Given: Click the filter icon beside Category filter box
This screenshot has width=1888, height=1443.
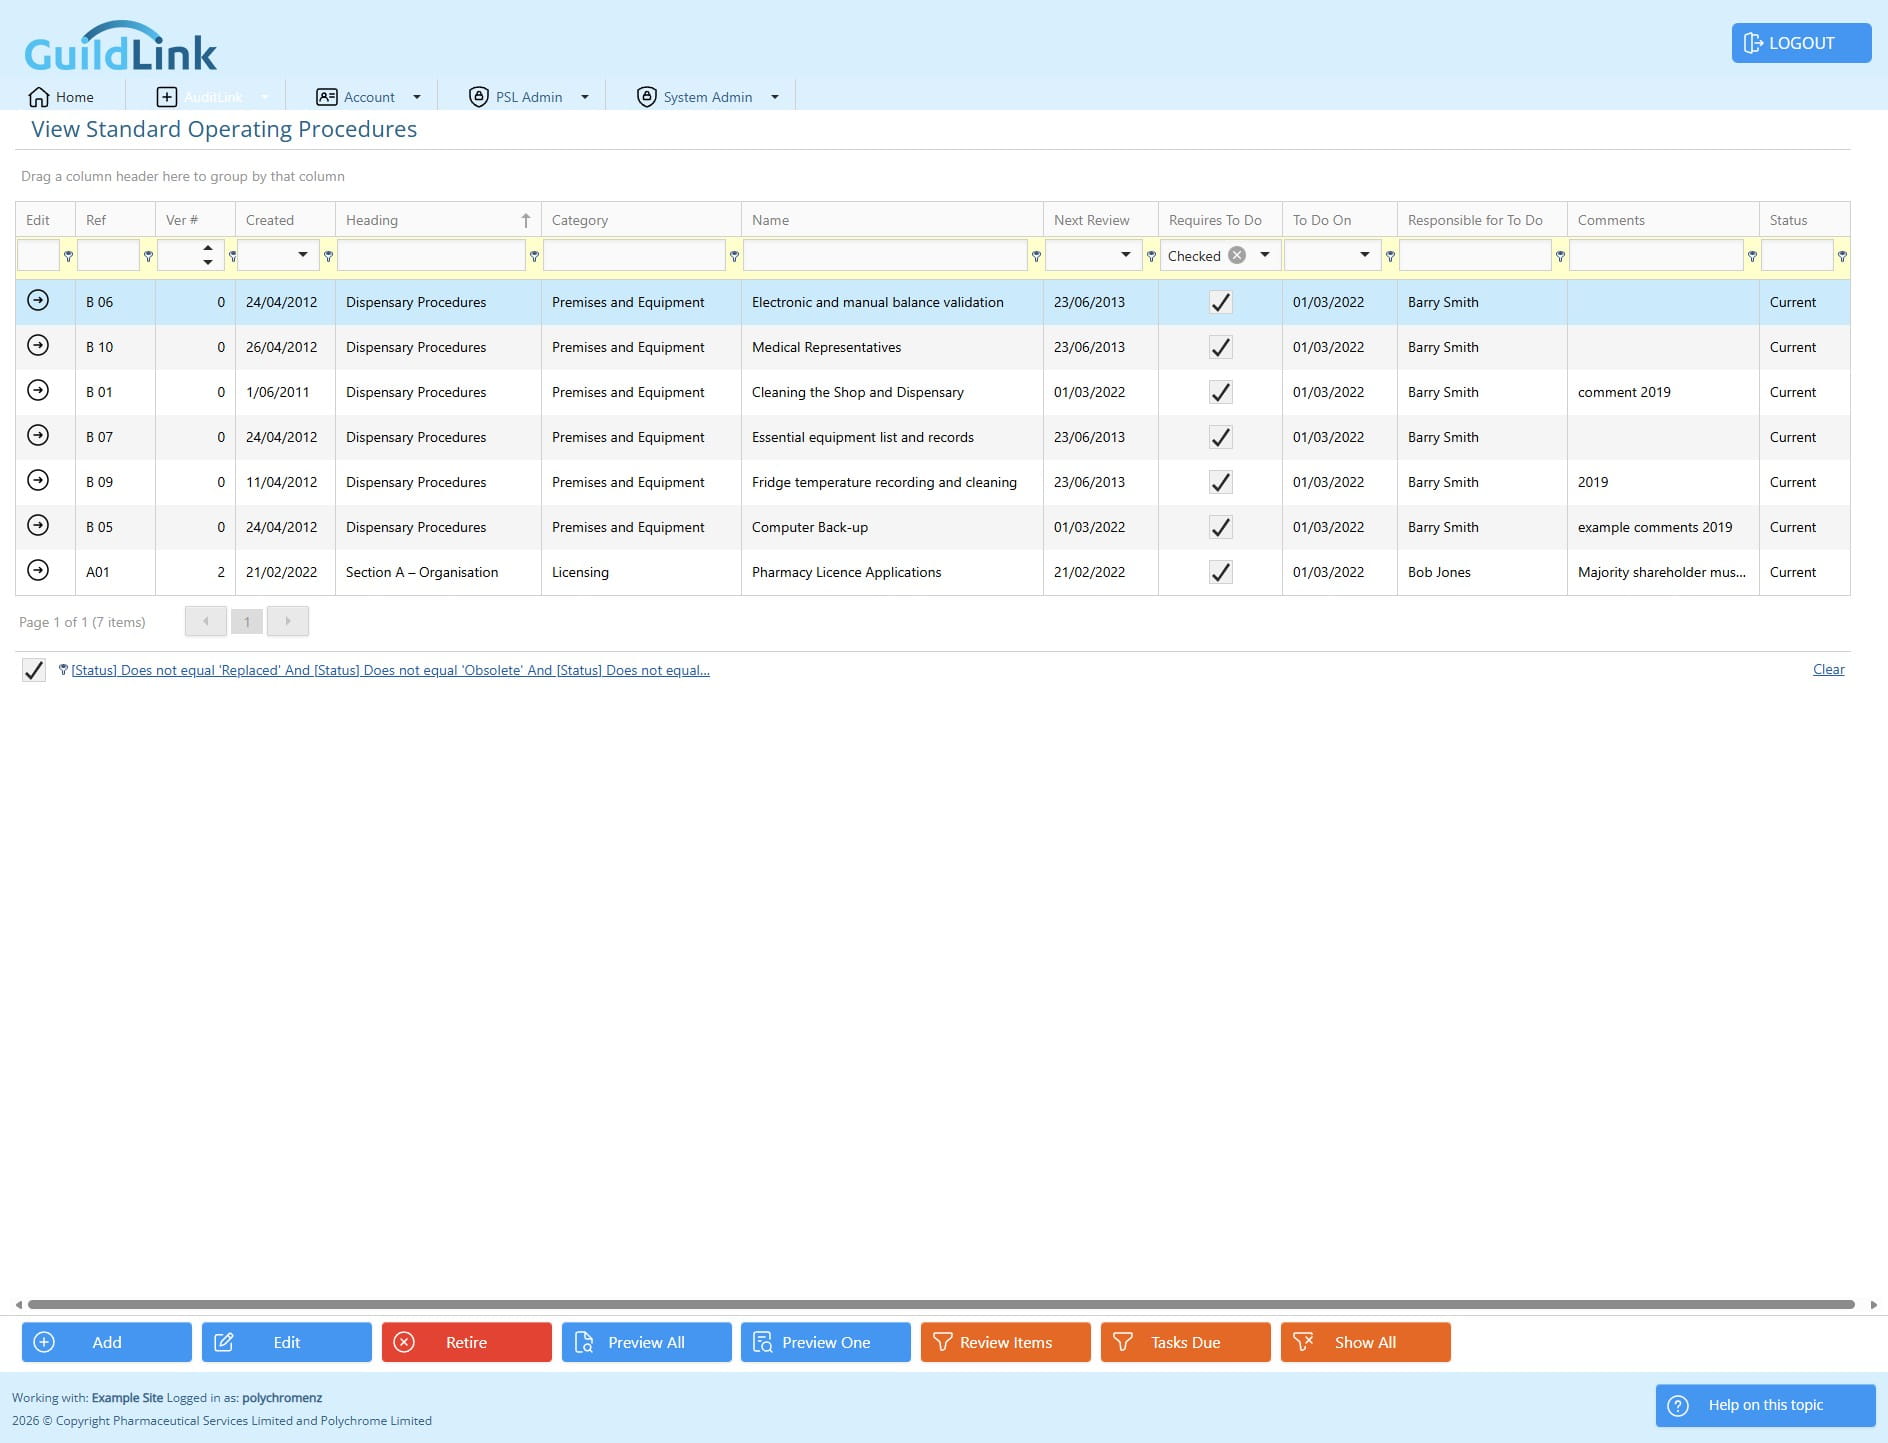Looking at the screenshot, I should [x=734, y=256].
